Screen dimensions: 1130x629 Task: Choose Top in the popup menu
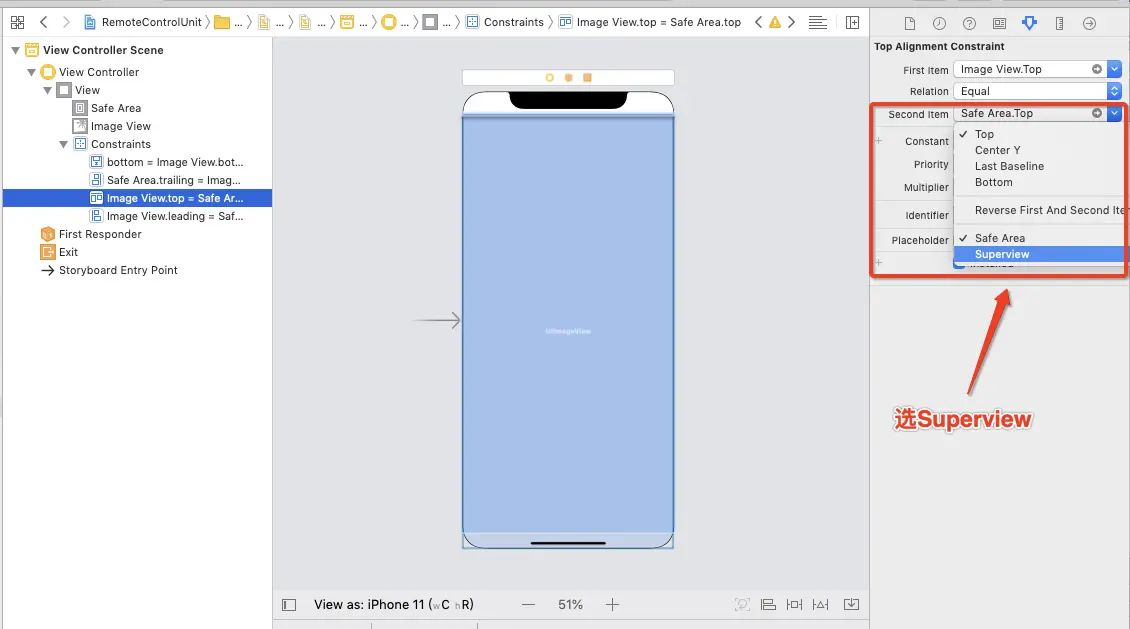tap(984, 134)
